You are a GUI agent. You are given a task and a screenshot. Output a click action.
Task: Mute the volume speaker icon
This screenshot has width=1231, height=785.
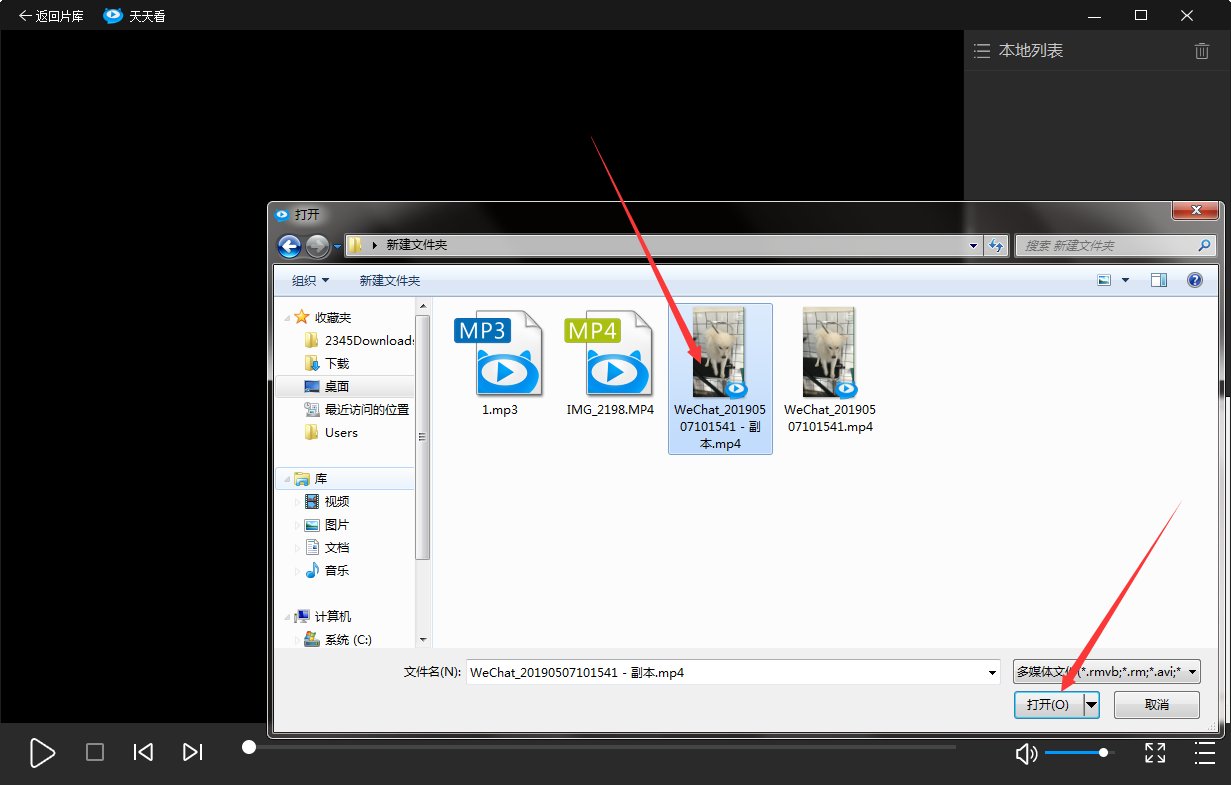coord(1025,753)
